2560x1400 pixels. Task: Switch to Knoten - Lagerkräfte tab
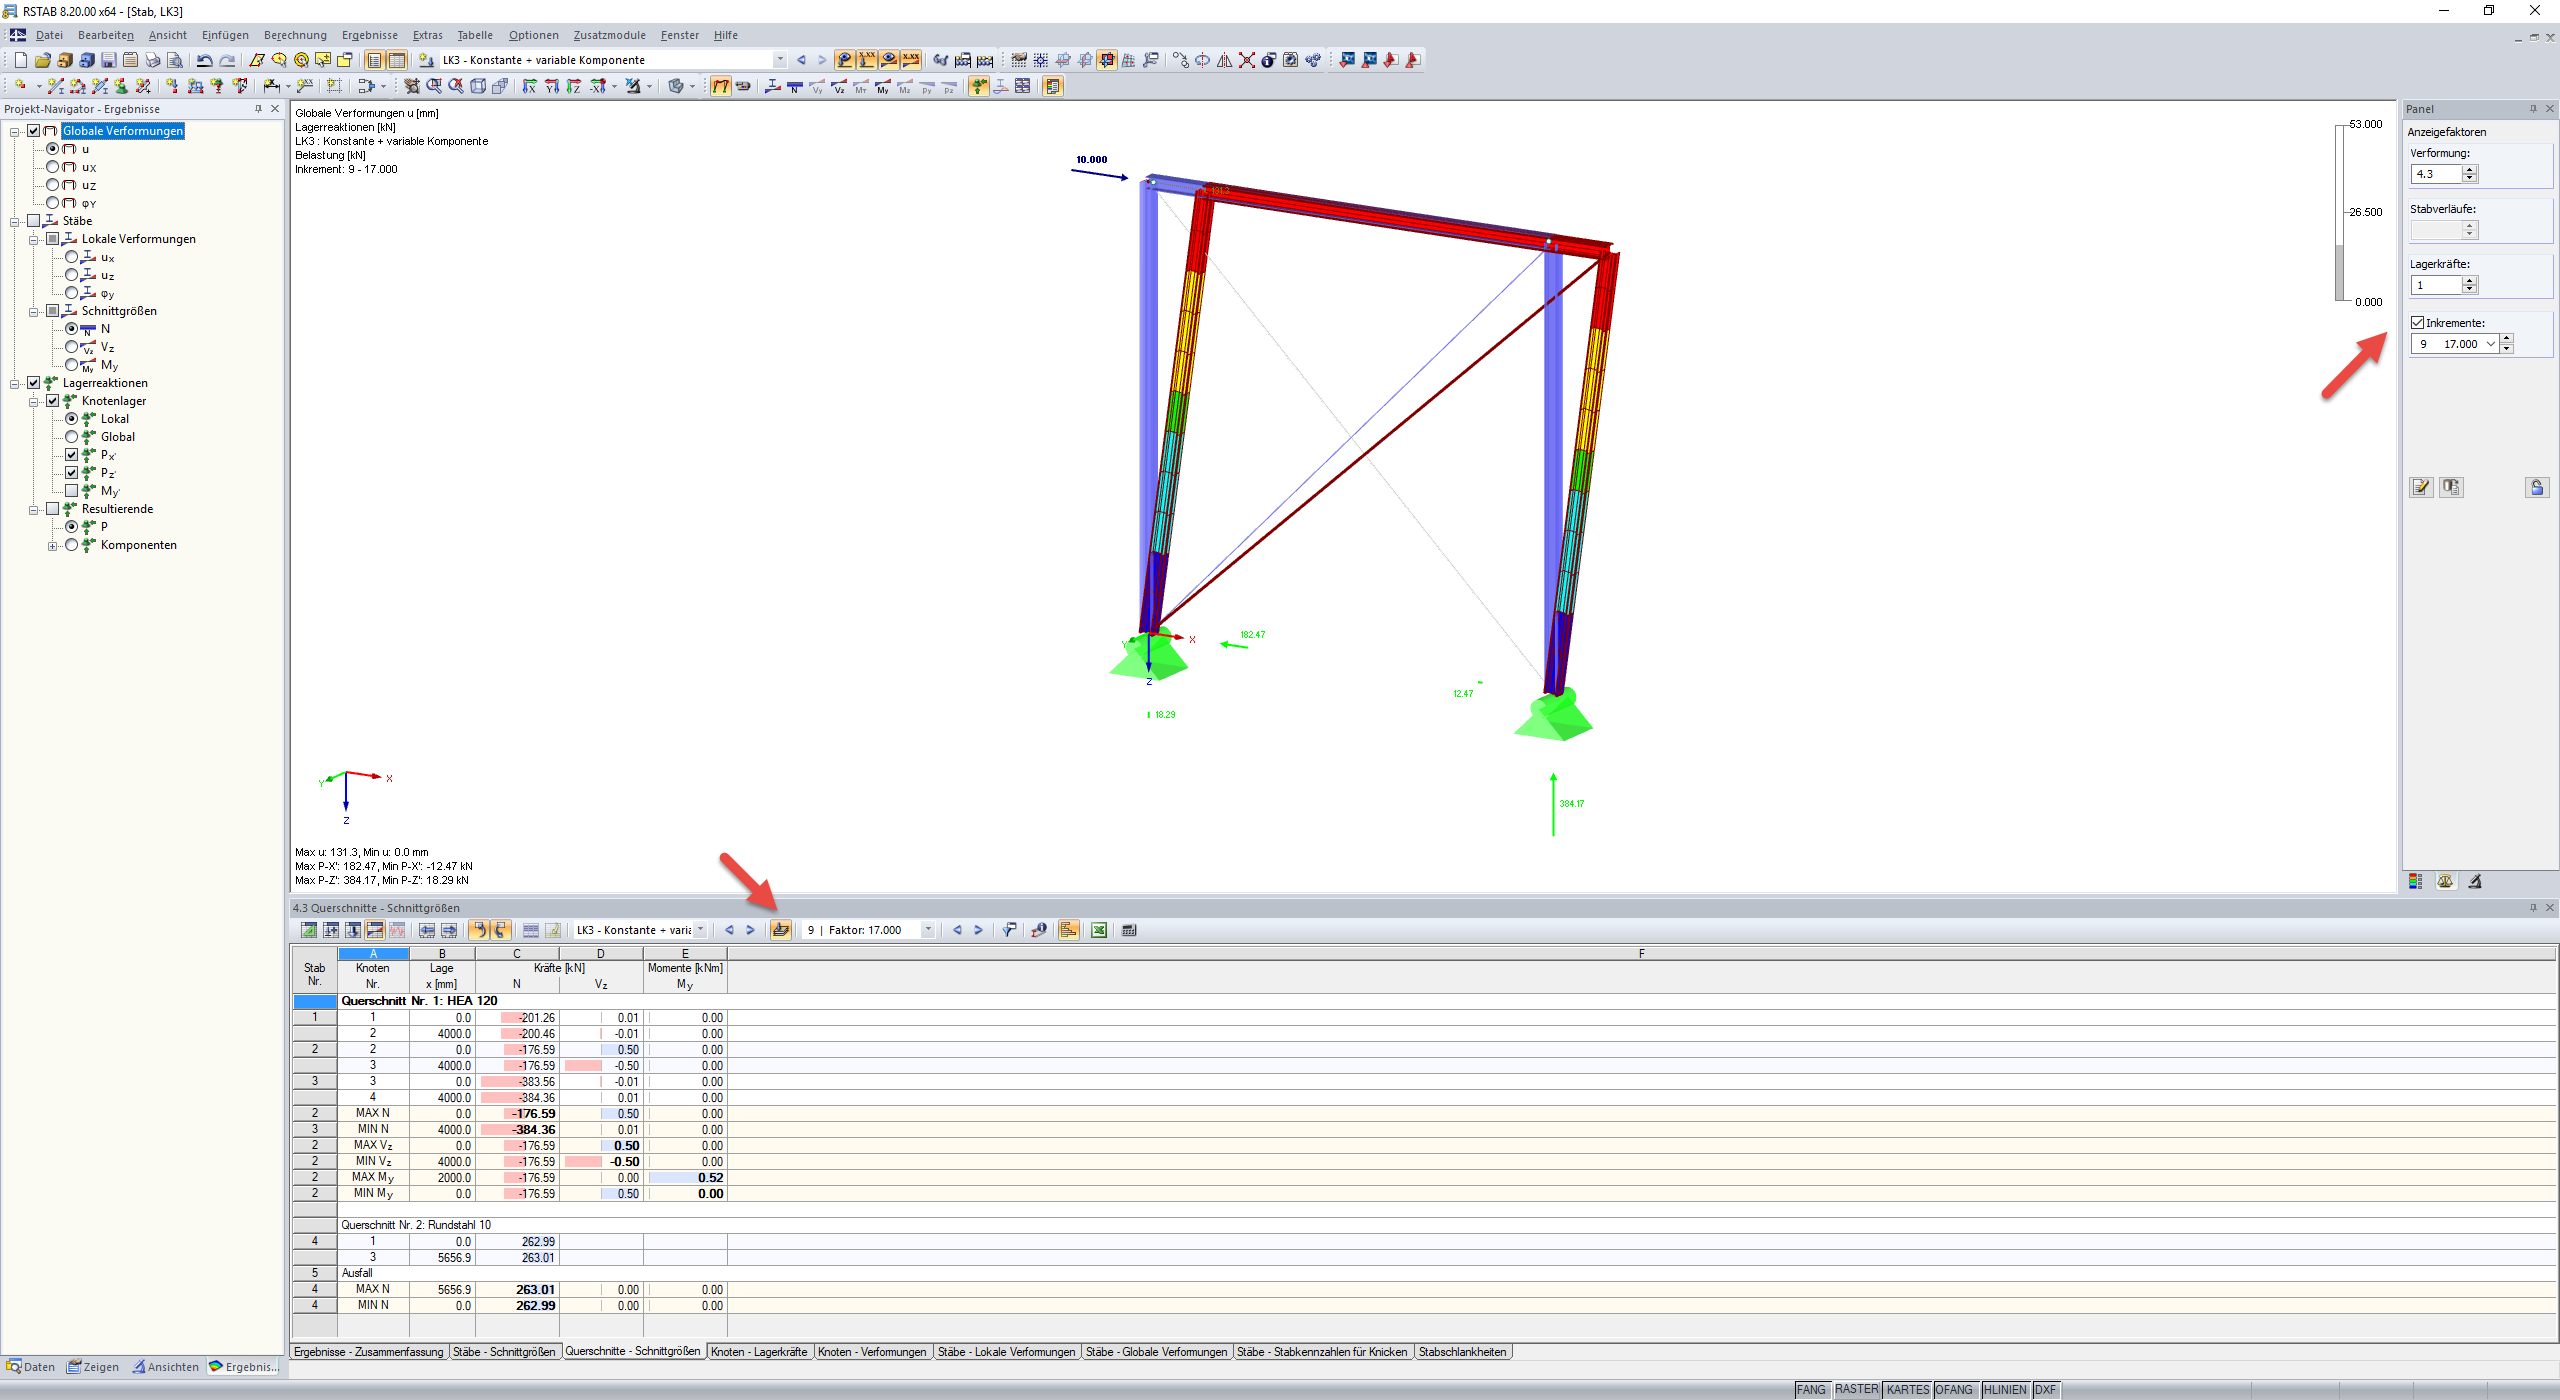point(759,1352)
